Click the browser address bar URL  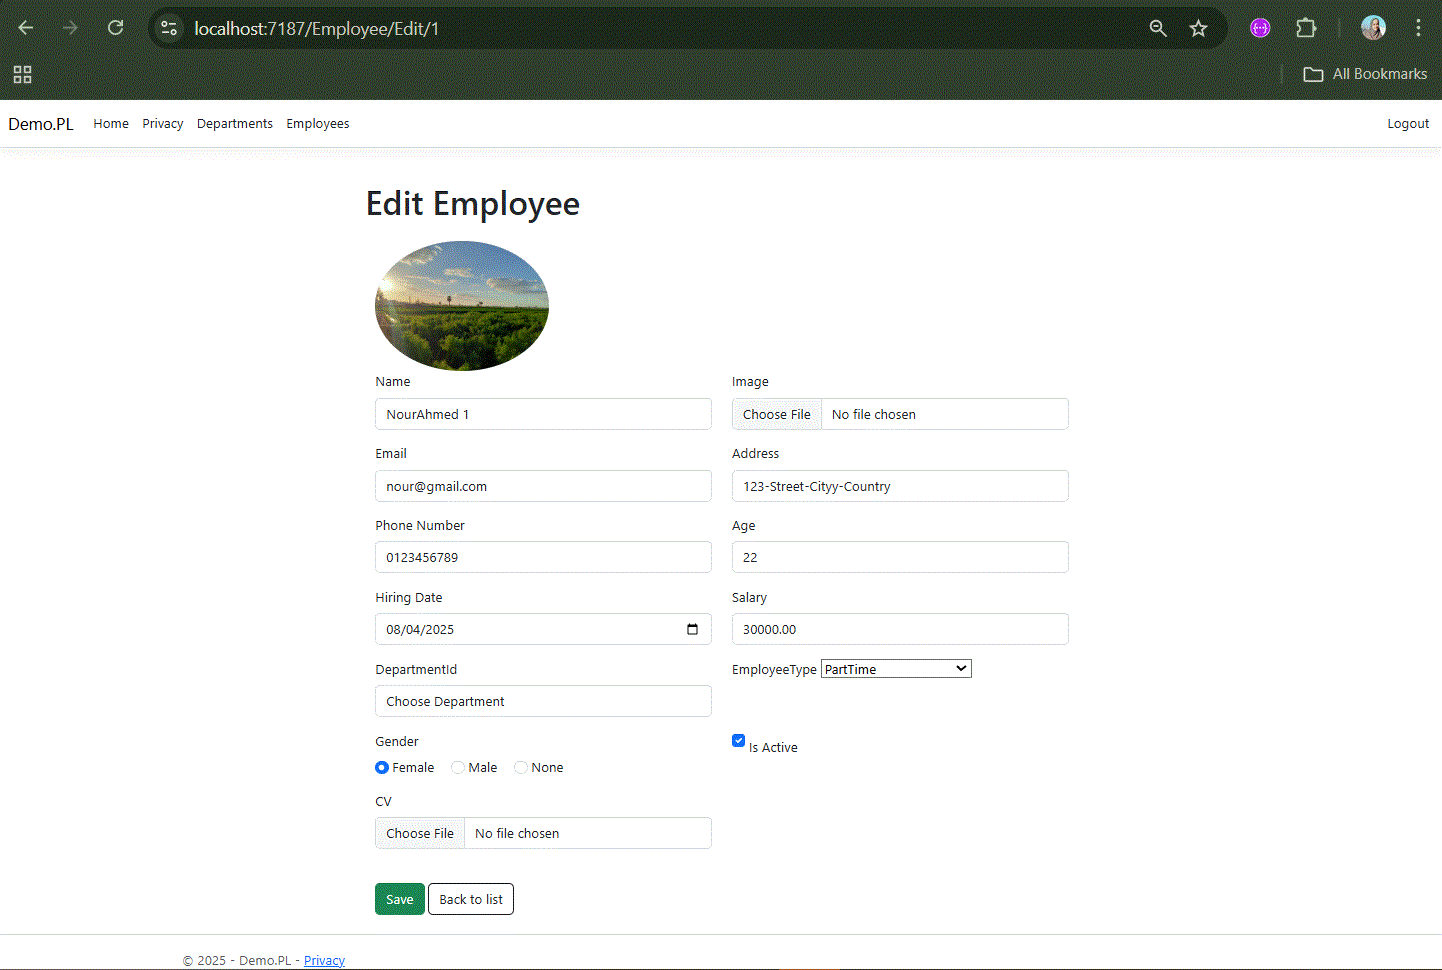tap(317, 28)
